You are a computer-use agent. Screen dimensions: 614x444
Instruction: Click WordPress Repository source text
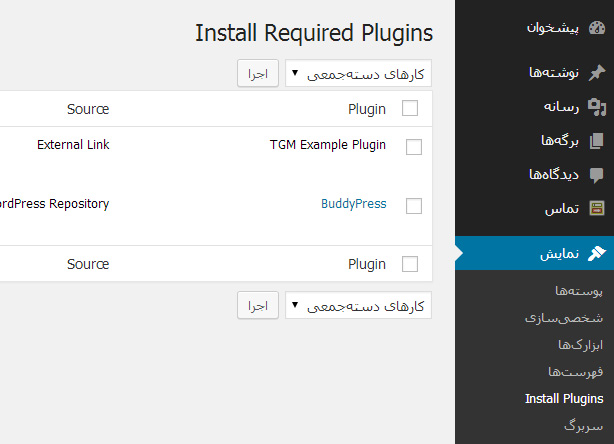click(x=54, y=204)
